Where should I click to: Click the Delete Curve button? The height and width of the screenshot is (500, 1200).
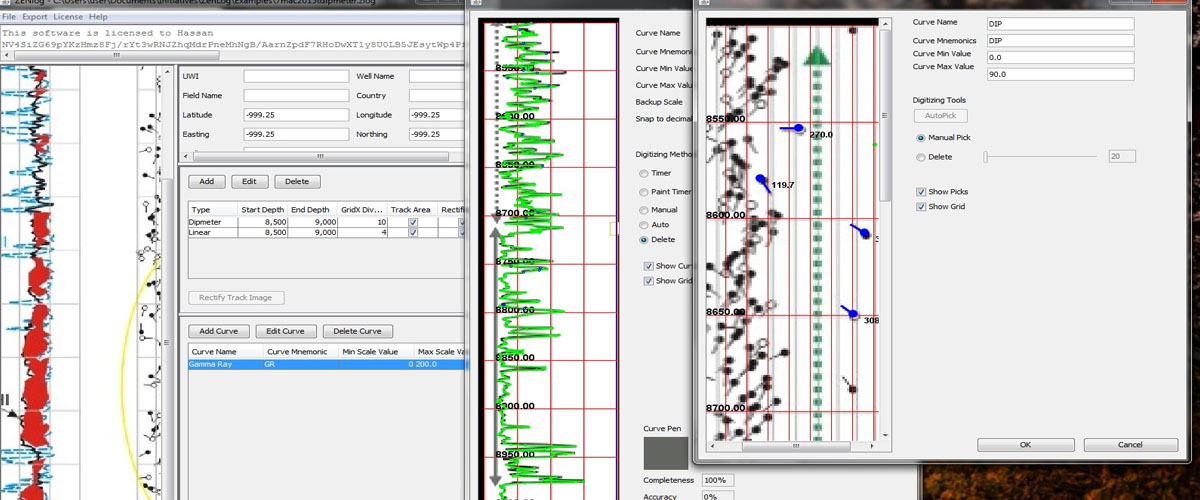click(x=358, y=331)
